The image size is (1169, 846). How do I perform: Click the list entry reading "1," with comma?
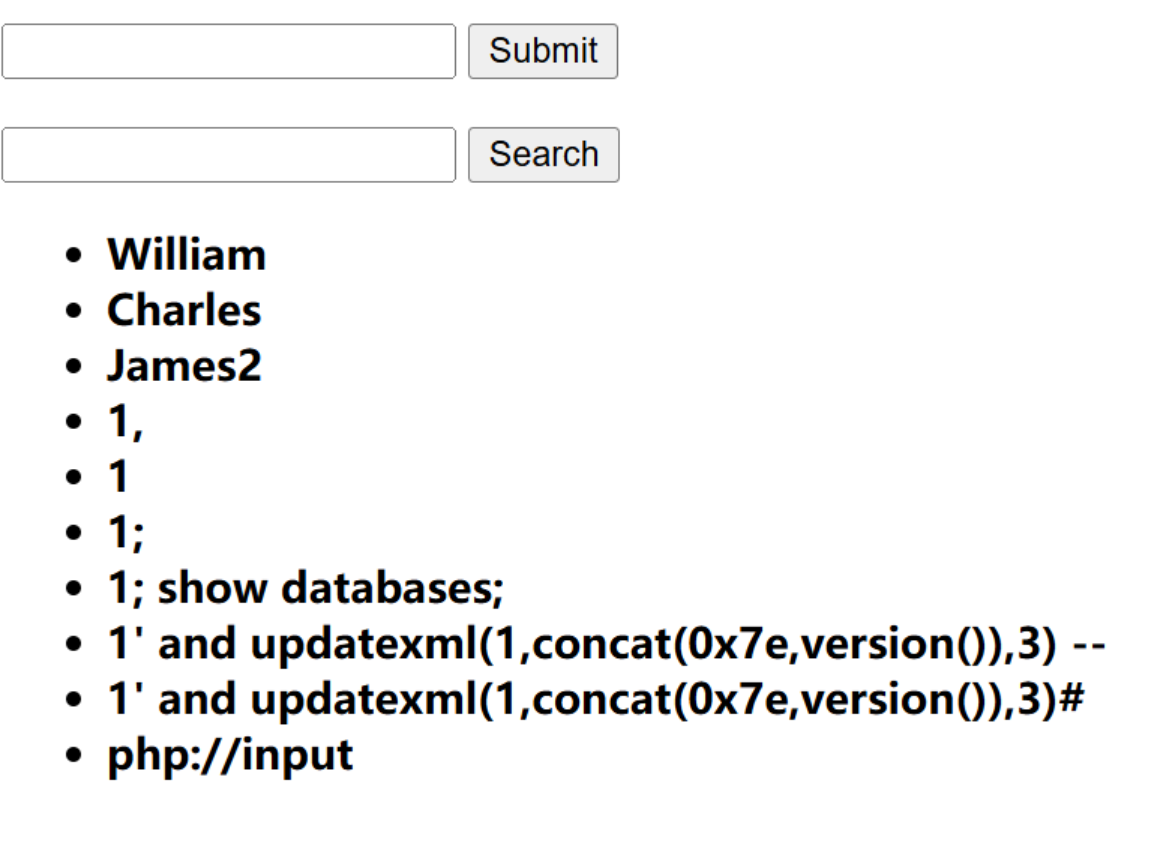point(125,422)
